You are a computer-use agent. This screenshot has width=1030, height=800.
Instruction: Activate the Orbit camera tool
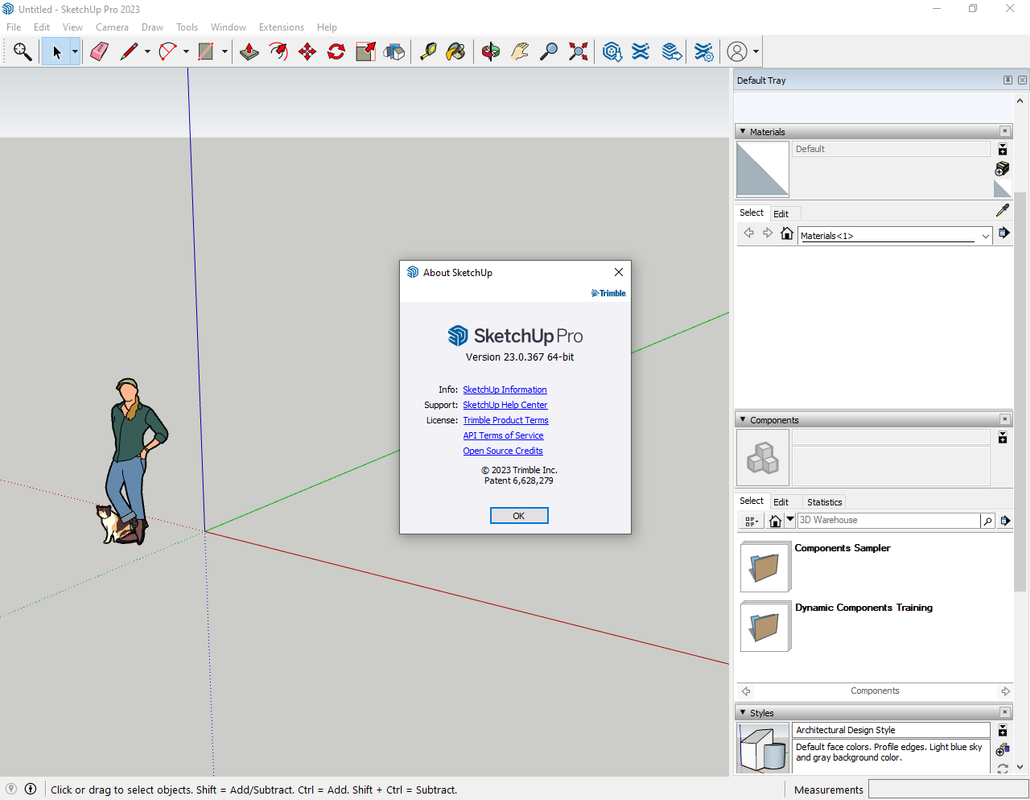(x=491, y=52)
